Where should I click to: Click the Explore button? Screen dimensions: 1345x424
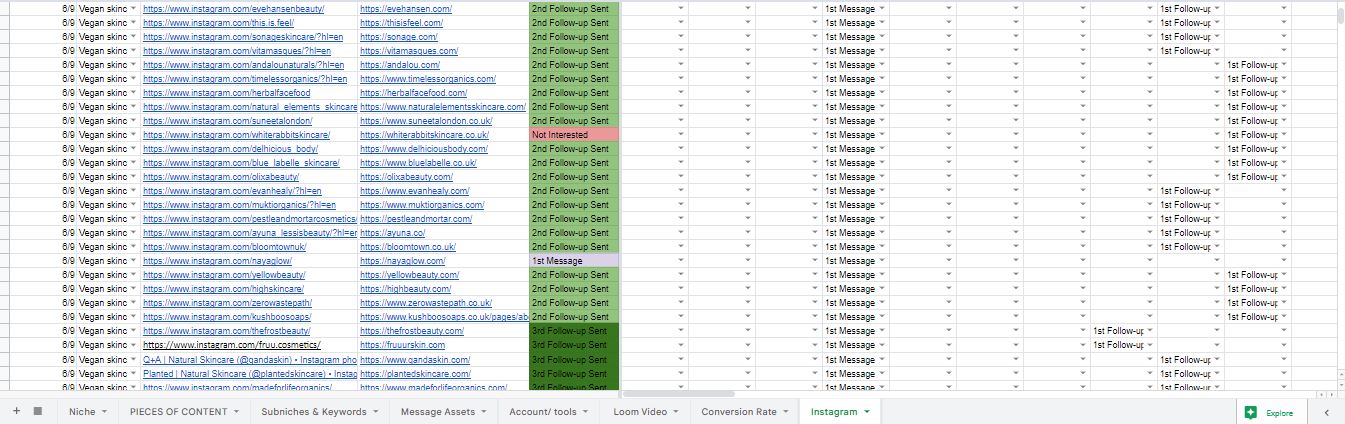coord(1269,412)
